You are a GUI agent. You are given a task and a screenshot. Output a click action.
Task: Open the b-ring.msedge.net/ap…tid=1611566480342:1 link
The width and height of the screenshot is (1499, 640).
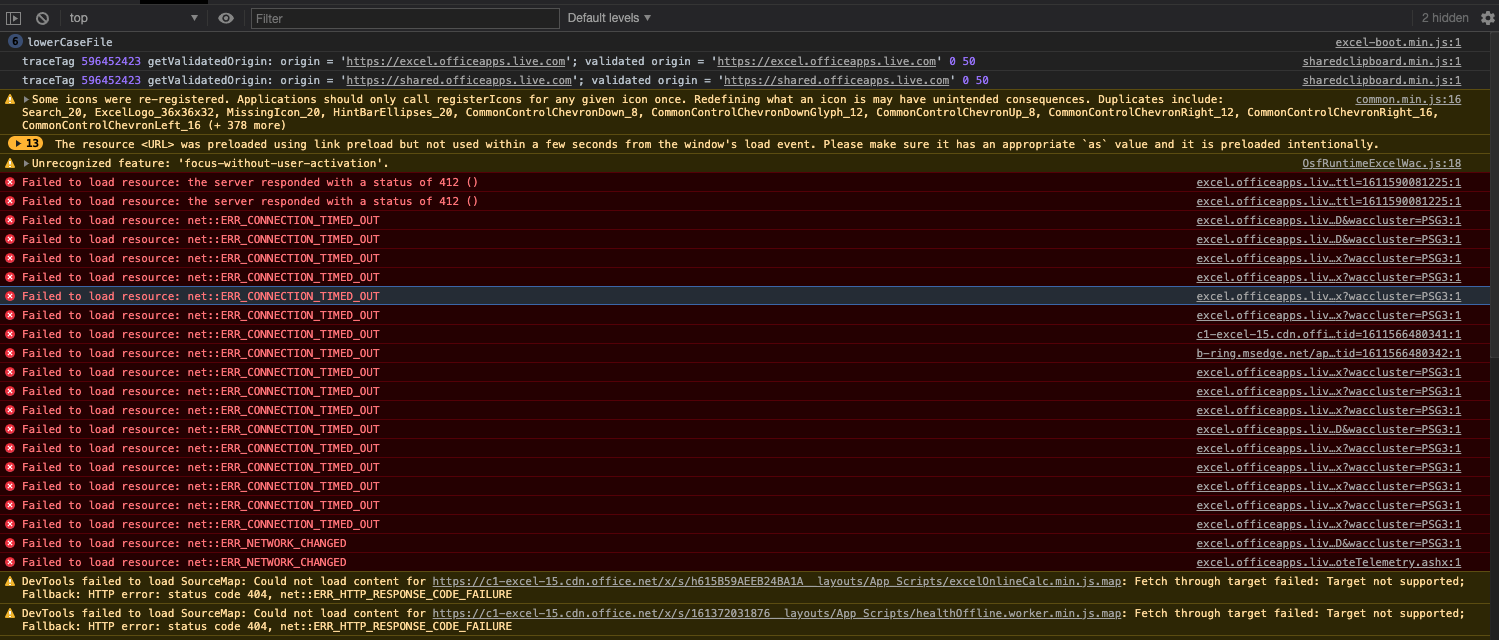[1329, 353]
